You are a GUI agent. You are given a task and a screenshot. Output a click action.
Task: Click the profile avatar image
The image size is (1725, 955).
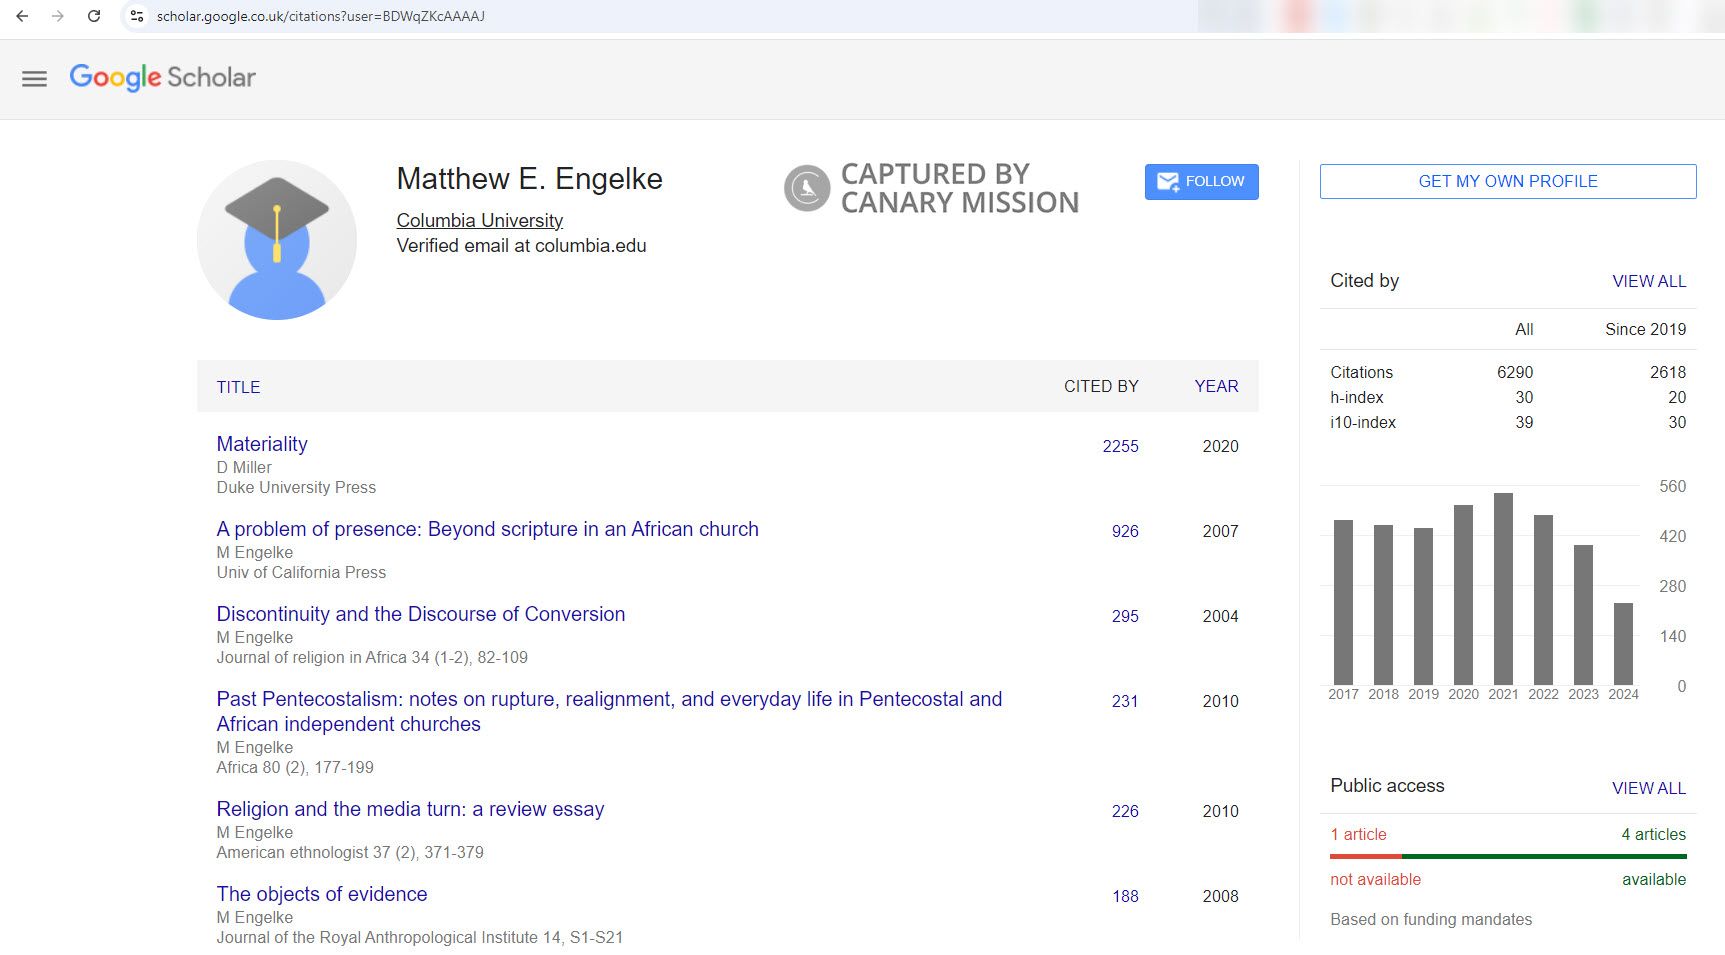(275, 239)
